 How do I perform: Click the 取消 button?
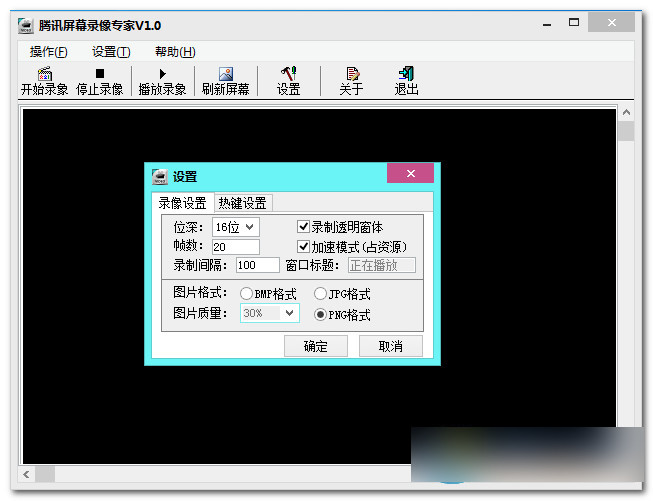tap(390, 346)
